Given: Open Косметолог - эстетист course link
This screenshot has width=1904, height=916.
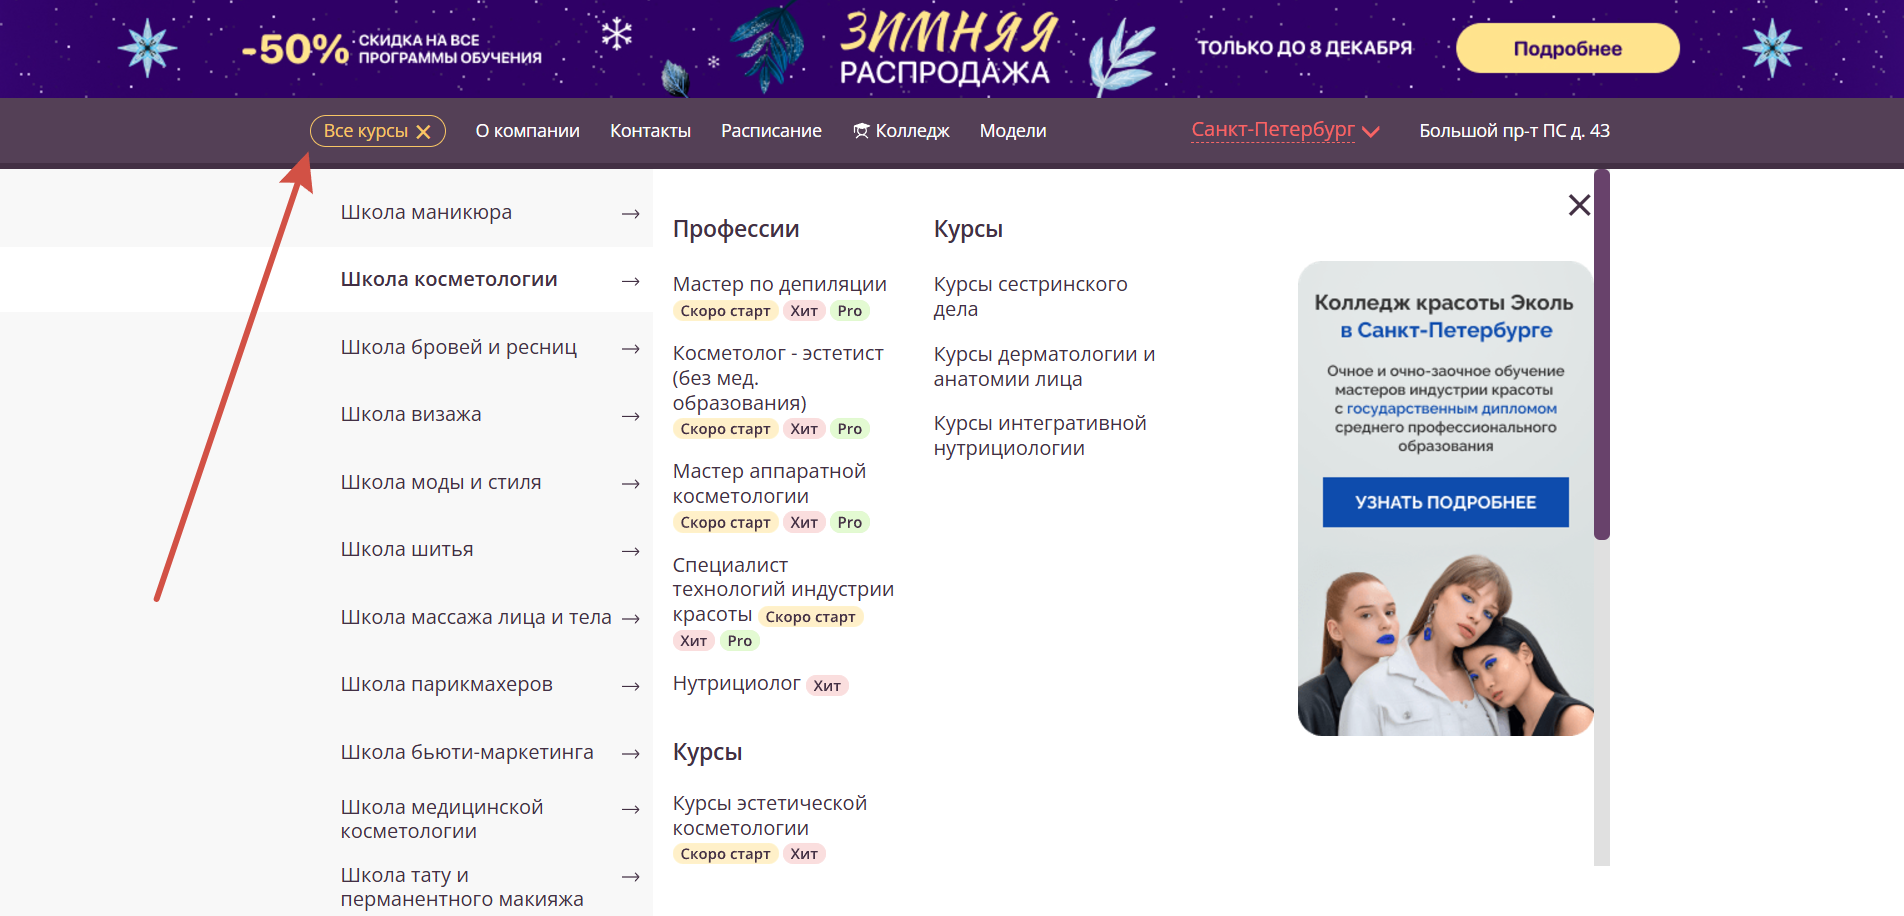Looking at the screenshot, I should tap(778, 378).
